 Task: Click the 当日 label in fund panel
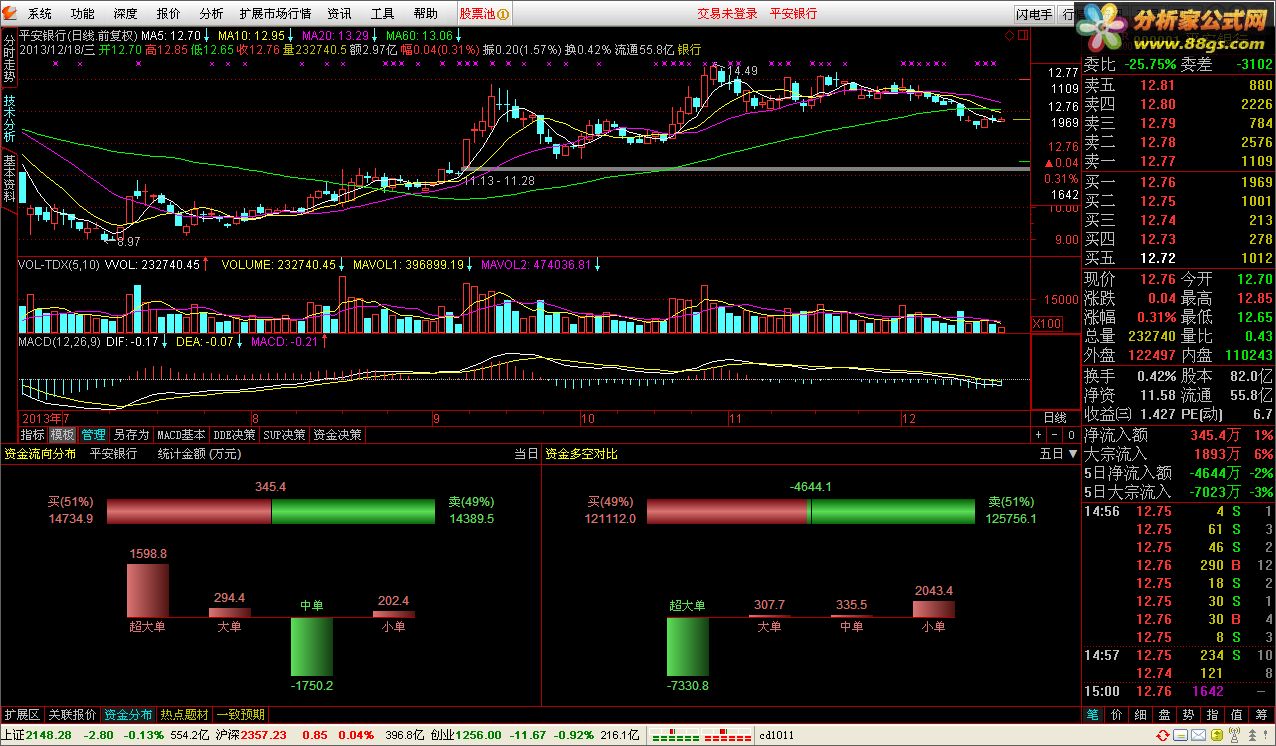526,454
